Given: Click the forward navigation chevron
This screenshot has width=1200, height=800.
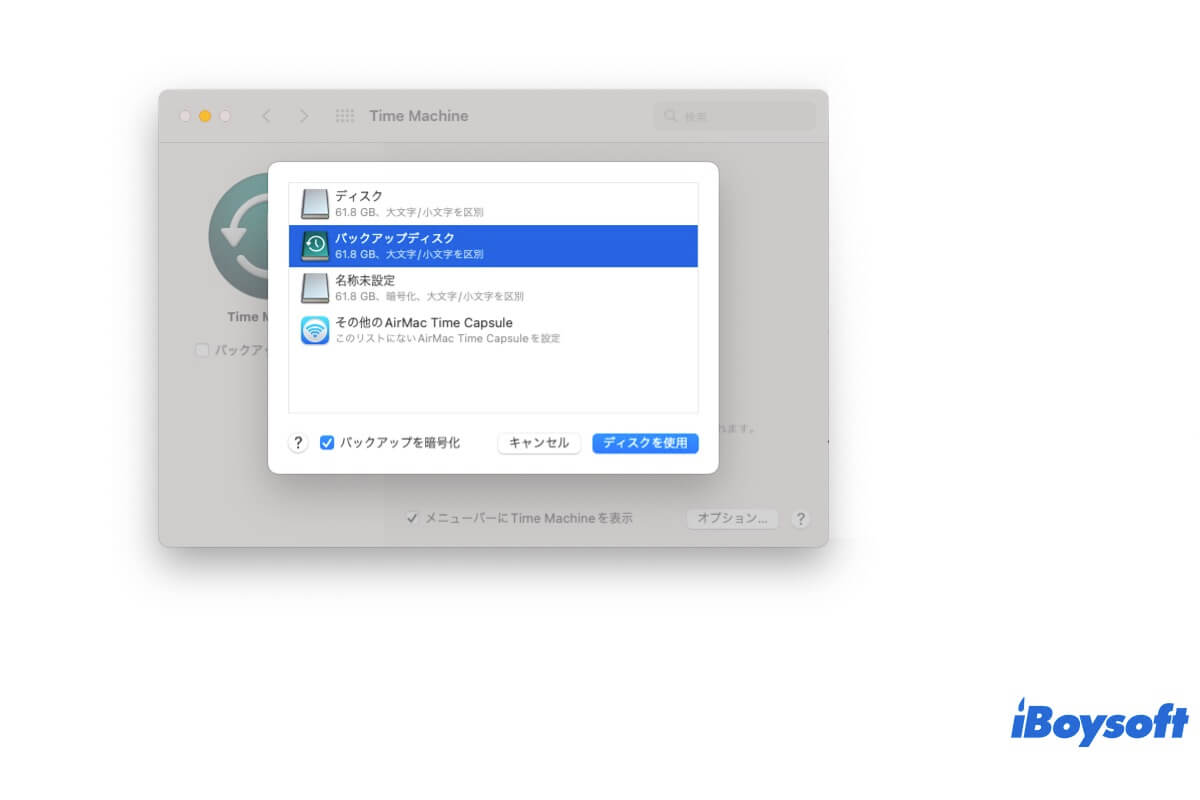Looking at the screenshot, I should [304, 116].
